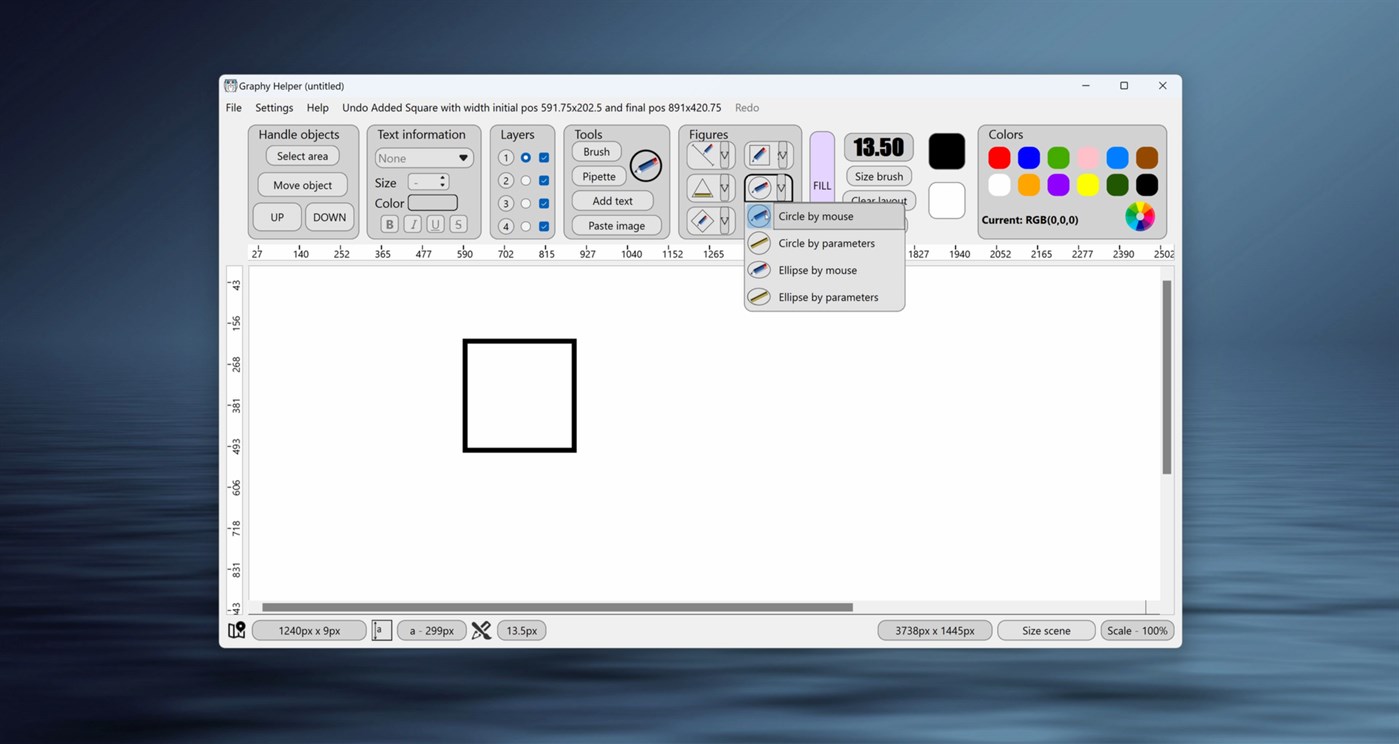Select the Square figure tool

coord(760,154)
